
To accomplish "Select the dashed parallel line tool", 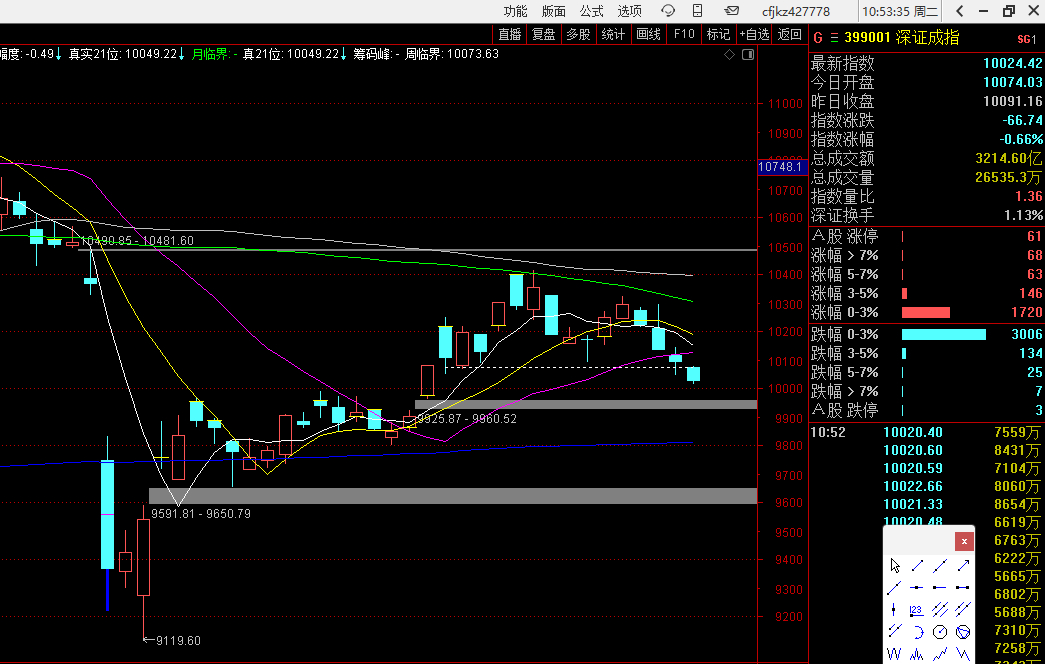I will click(894, 631).
